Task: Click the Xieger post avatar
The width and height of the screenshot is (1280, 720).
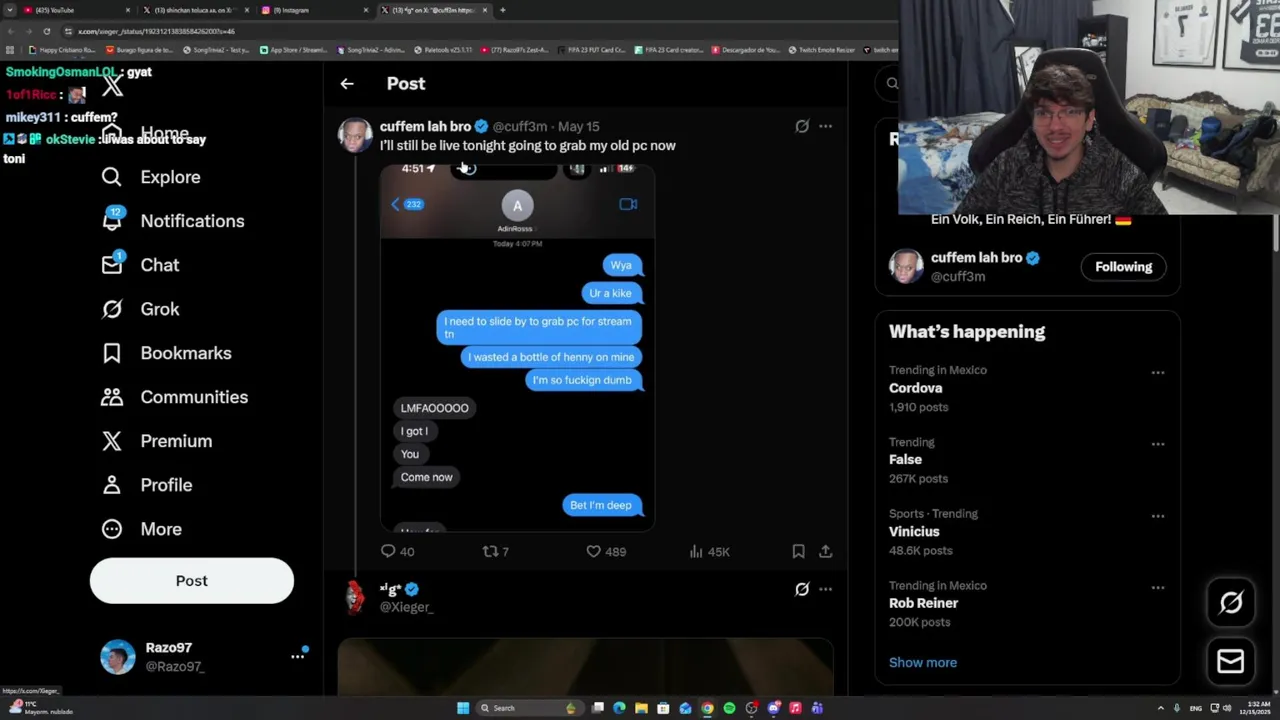Action: pyautogui.click(x=355, y=597)
